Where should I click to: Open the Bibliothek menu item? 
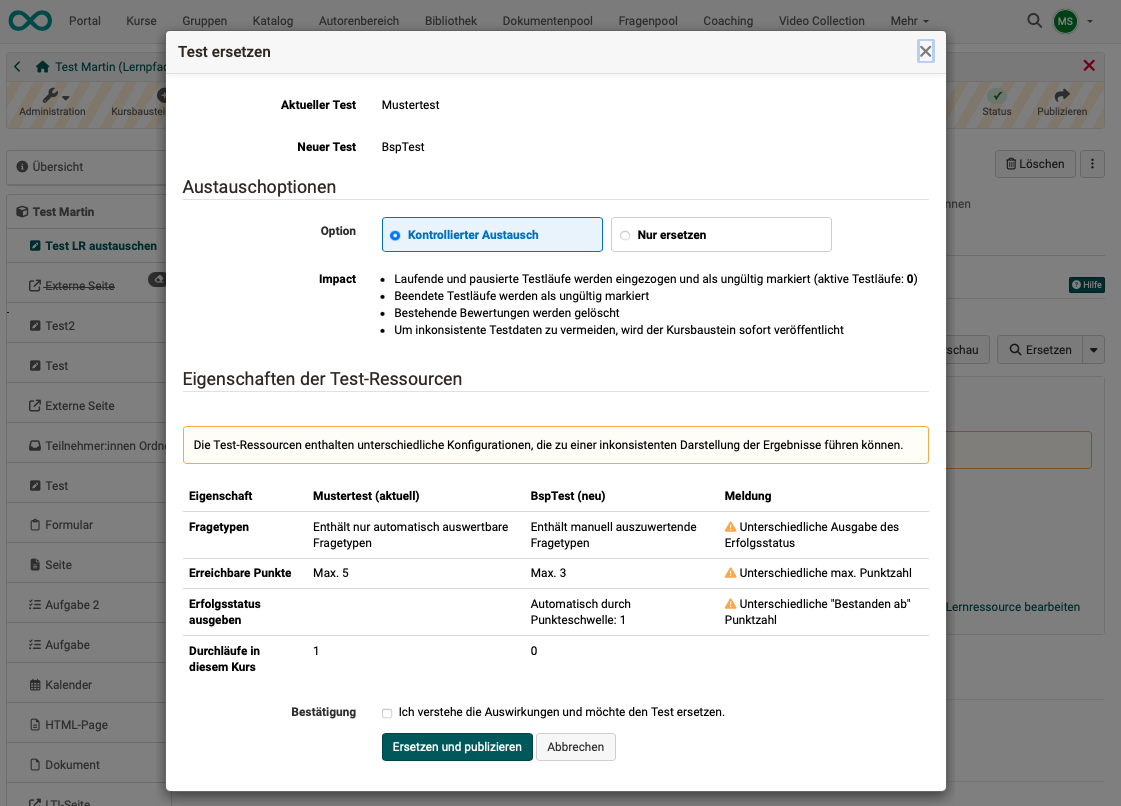[450, 19]
